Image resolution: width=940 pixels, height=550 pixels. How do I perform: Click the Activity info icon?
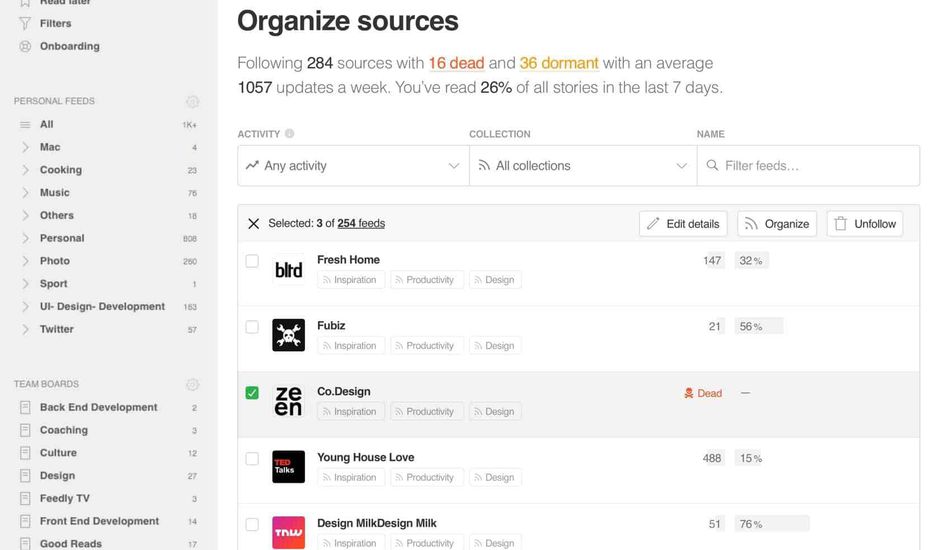click(290, 134)
